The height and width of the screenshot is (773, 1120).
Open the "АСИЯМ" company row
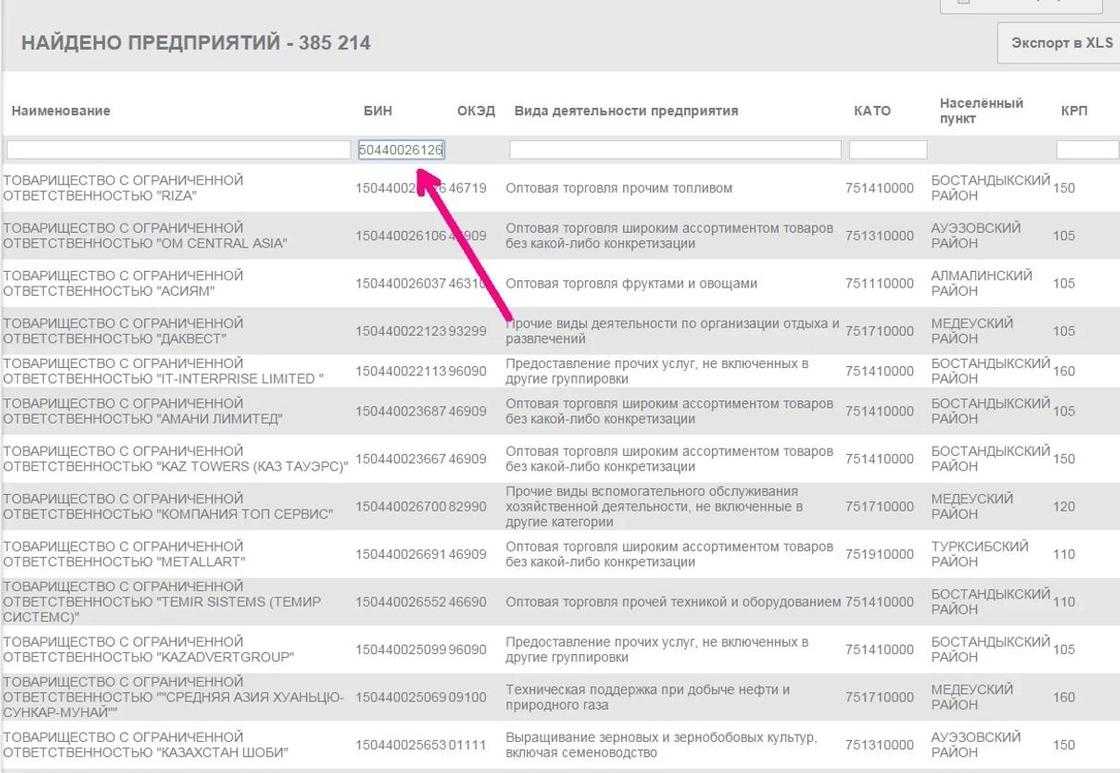[560, 284]
